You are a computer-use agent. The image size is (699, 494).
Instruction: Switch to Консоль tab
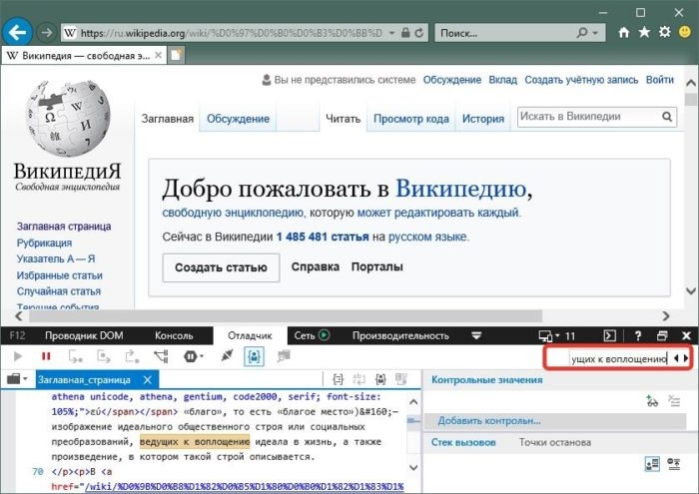point(174,336)
